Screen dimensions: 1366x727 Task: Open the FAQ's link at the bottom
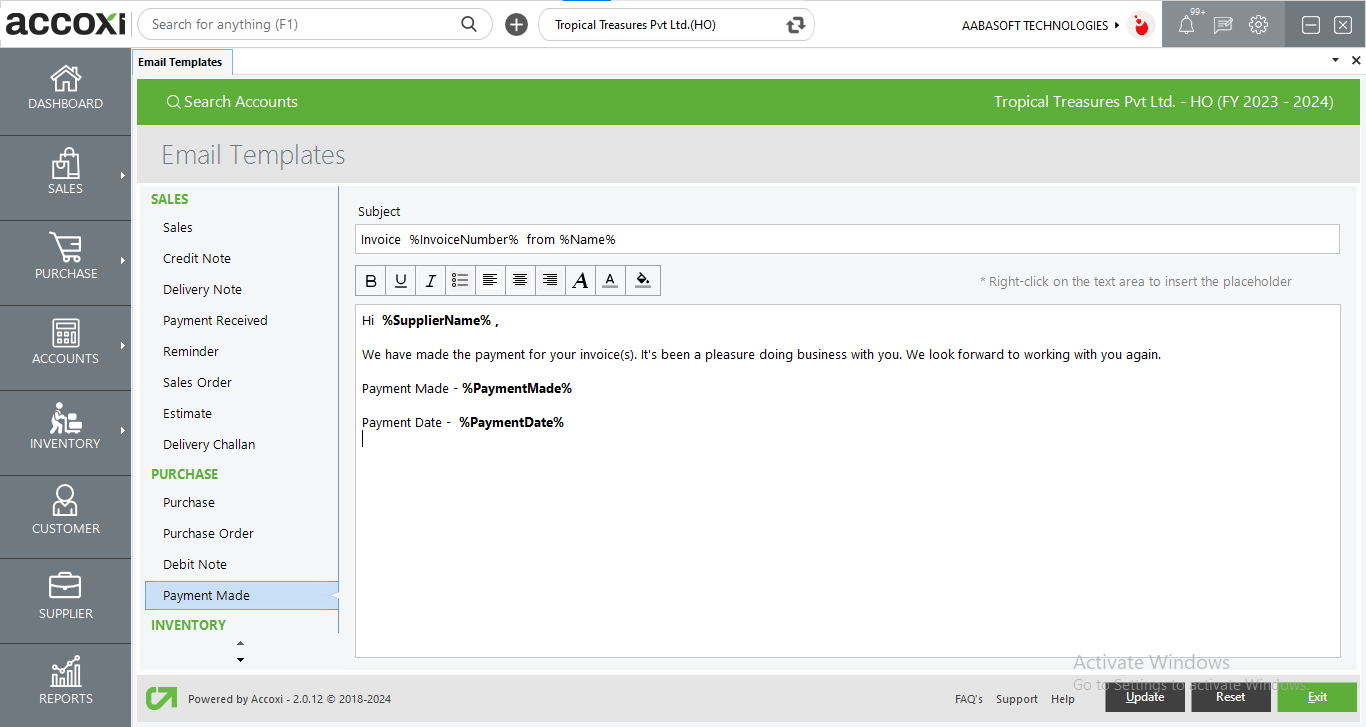[968, 699]
